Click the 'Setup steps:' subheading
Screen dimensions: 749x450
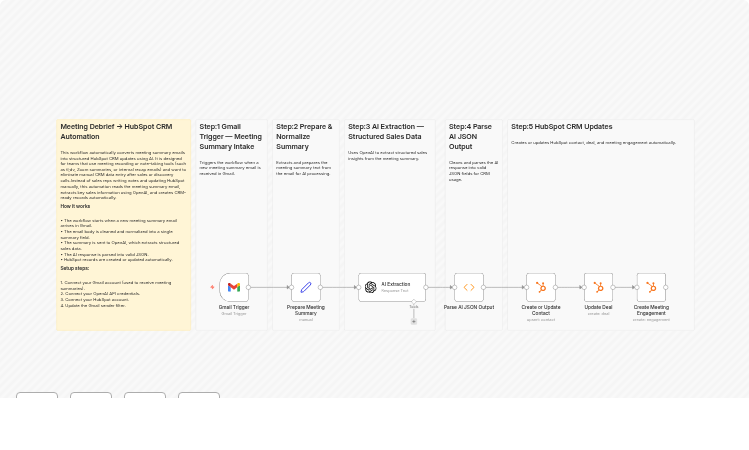coord(75,268)
